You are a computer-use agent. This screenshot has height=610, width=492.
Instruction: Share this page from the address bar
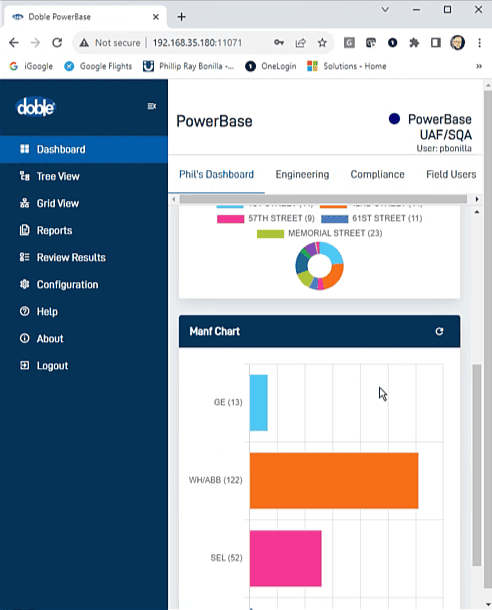tap(300, 43)
